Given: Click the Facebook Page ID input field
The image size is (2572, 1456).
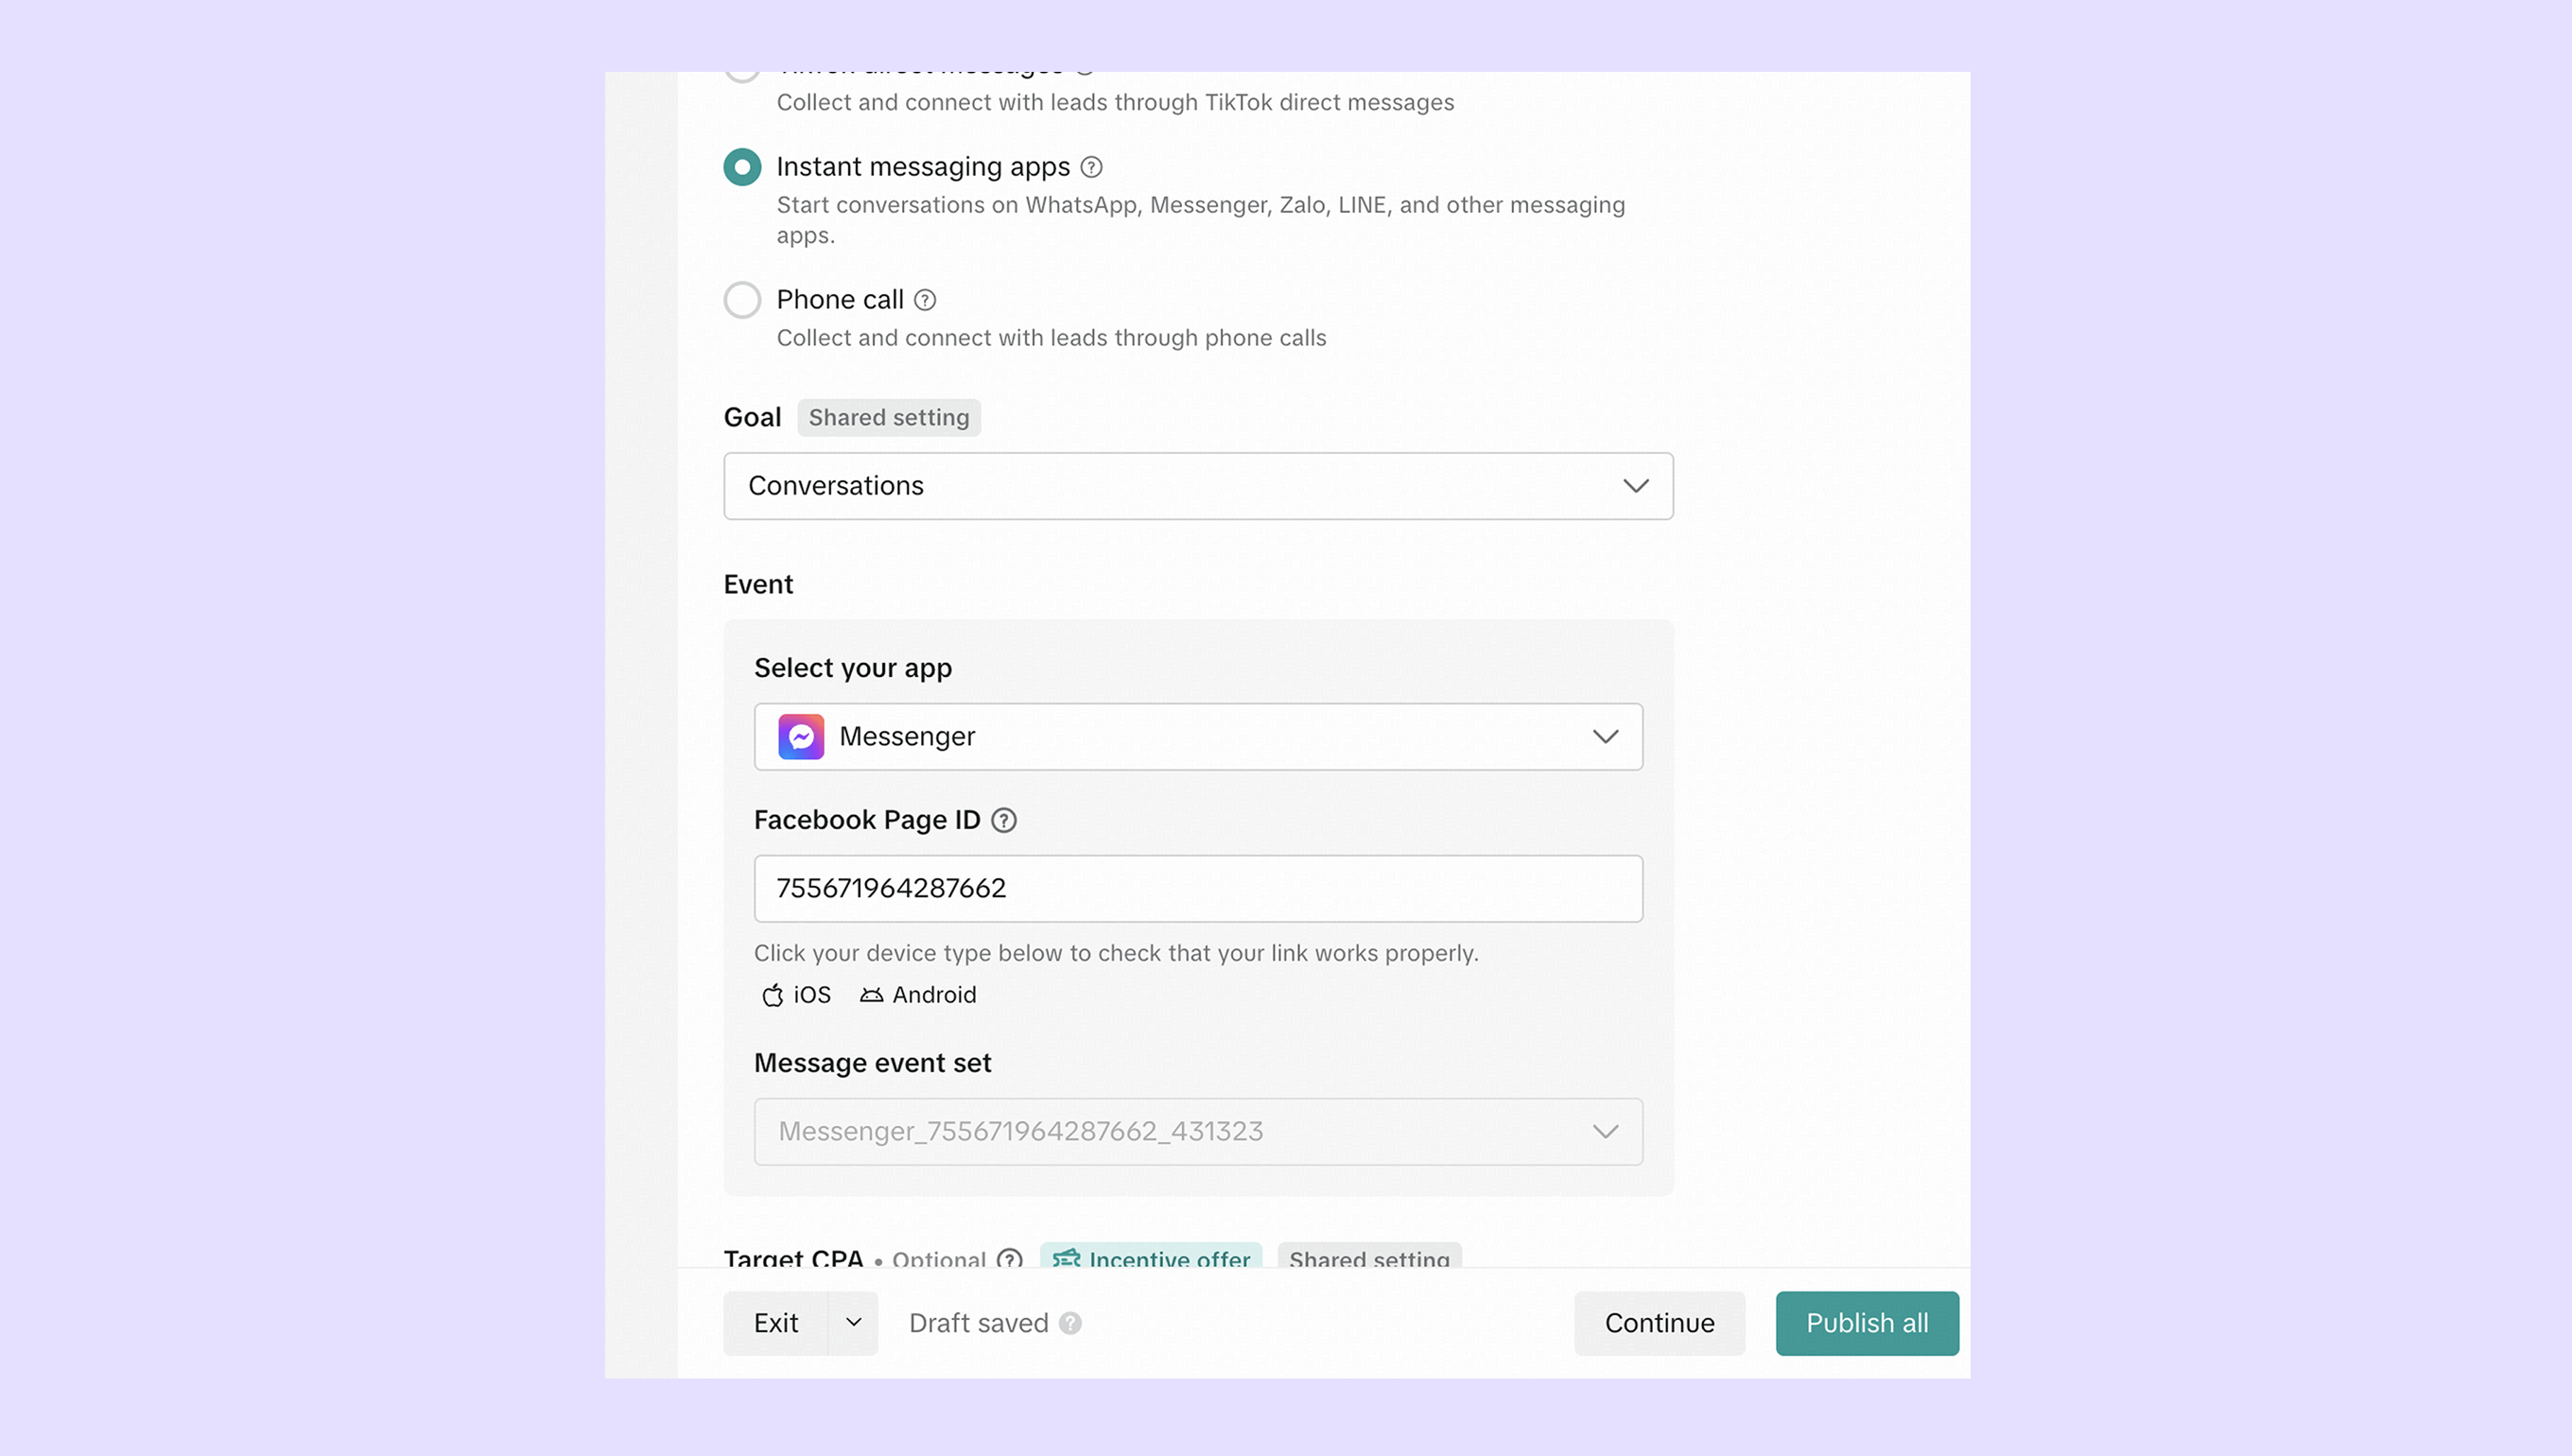Looking at the screenshot, I should coord(1198,888).
